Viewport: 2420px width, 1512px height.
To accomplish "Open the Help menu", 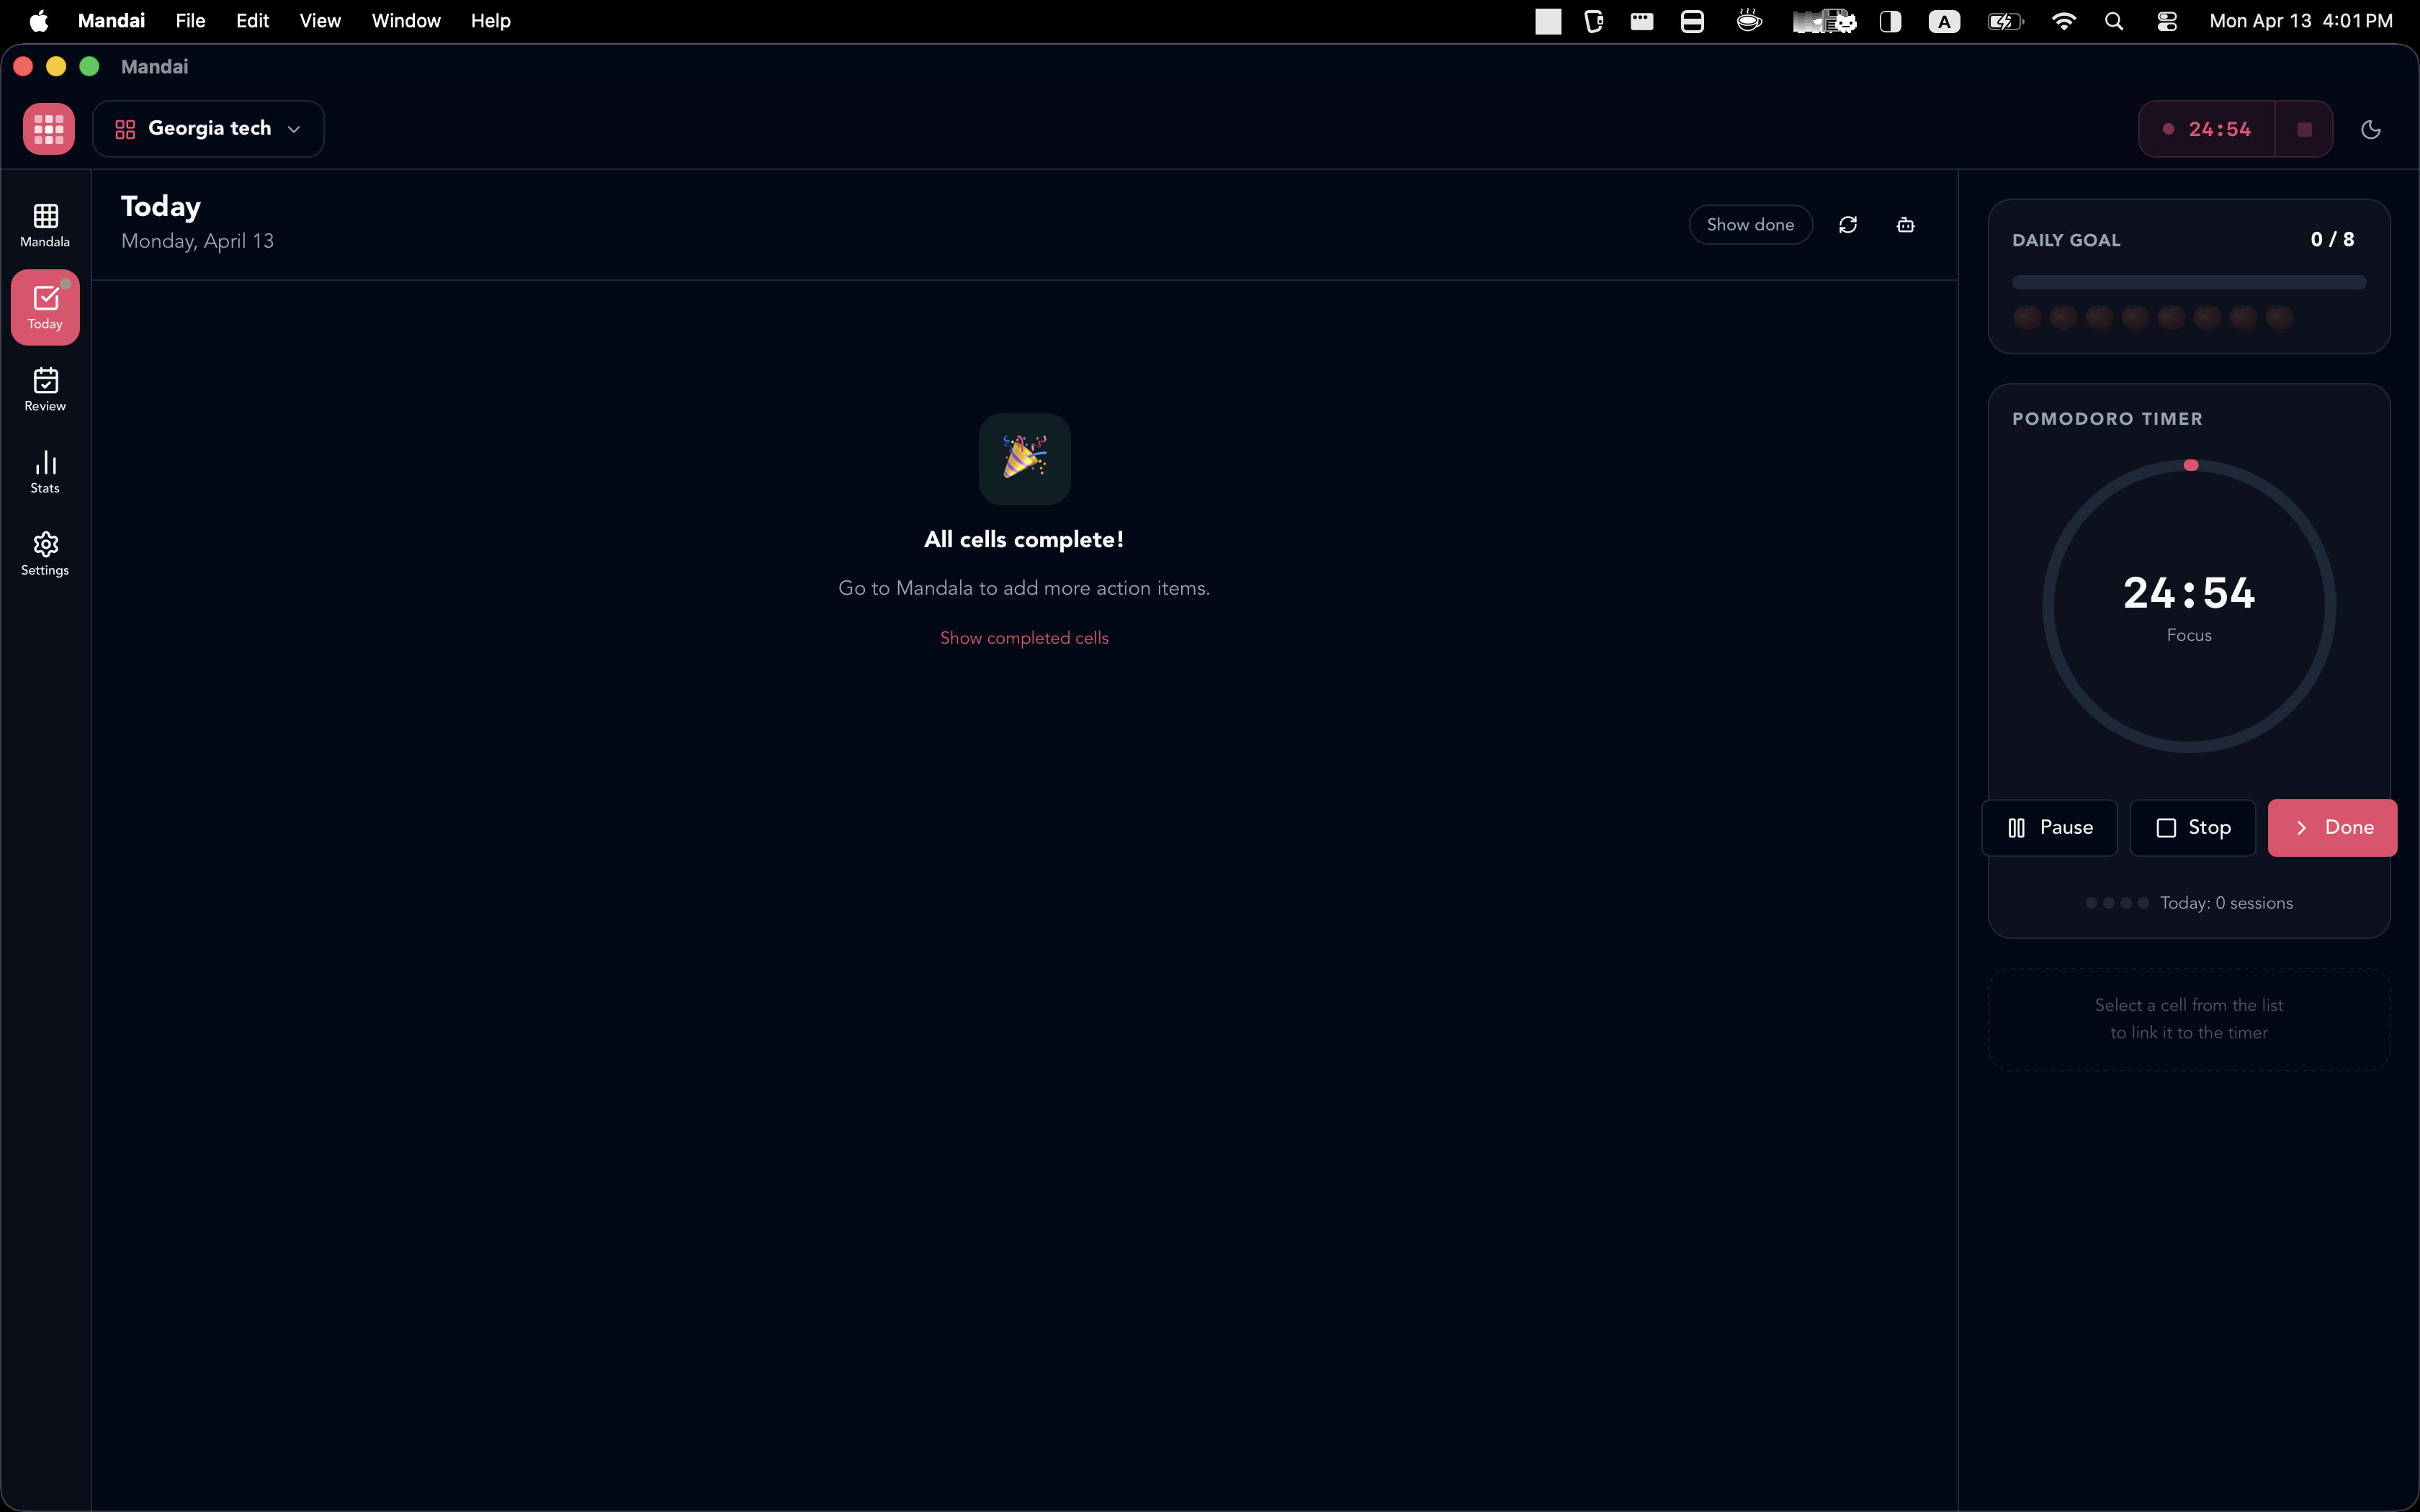I will click(x=491, y=20).
